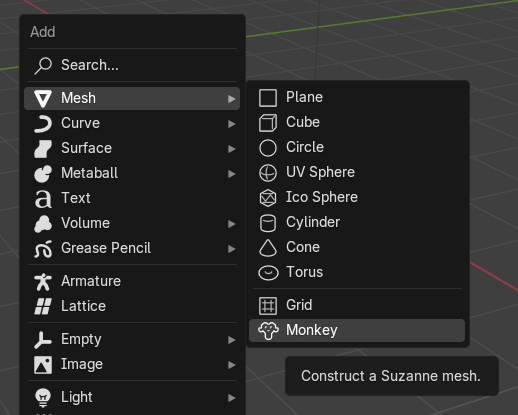Expand the Empty submenu arrow
Image resolution: width=518 pixels, height=415 pixels.
231,340
